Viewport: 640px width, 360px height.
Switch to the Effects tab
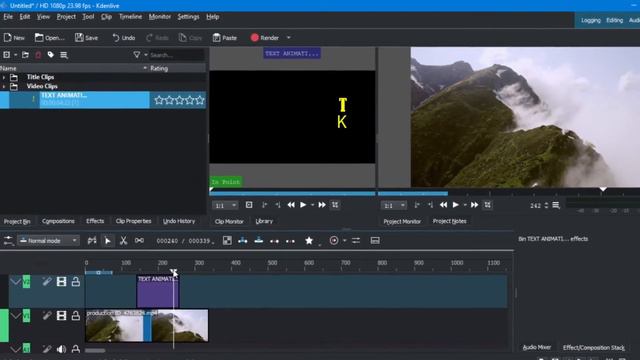tap(95, 221)
